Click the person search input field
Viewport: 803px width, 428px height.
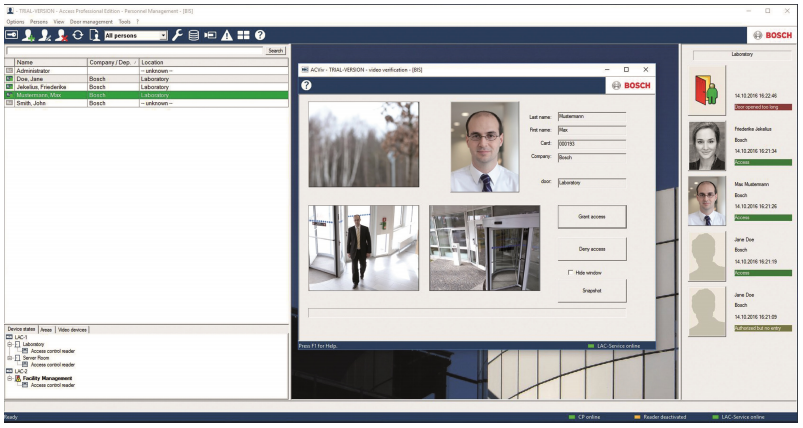tap(135, 51)
